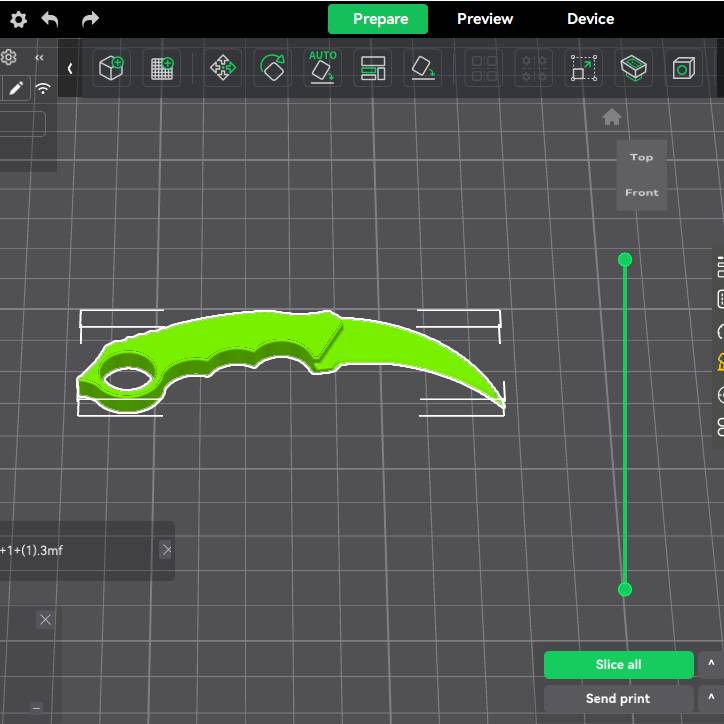Open dropdown arrow beside Send print

click(711, 698)
